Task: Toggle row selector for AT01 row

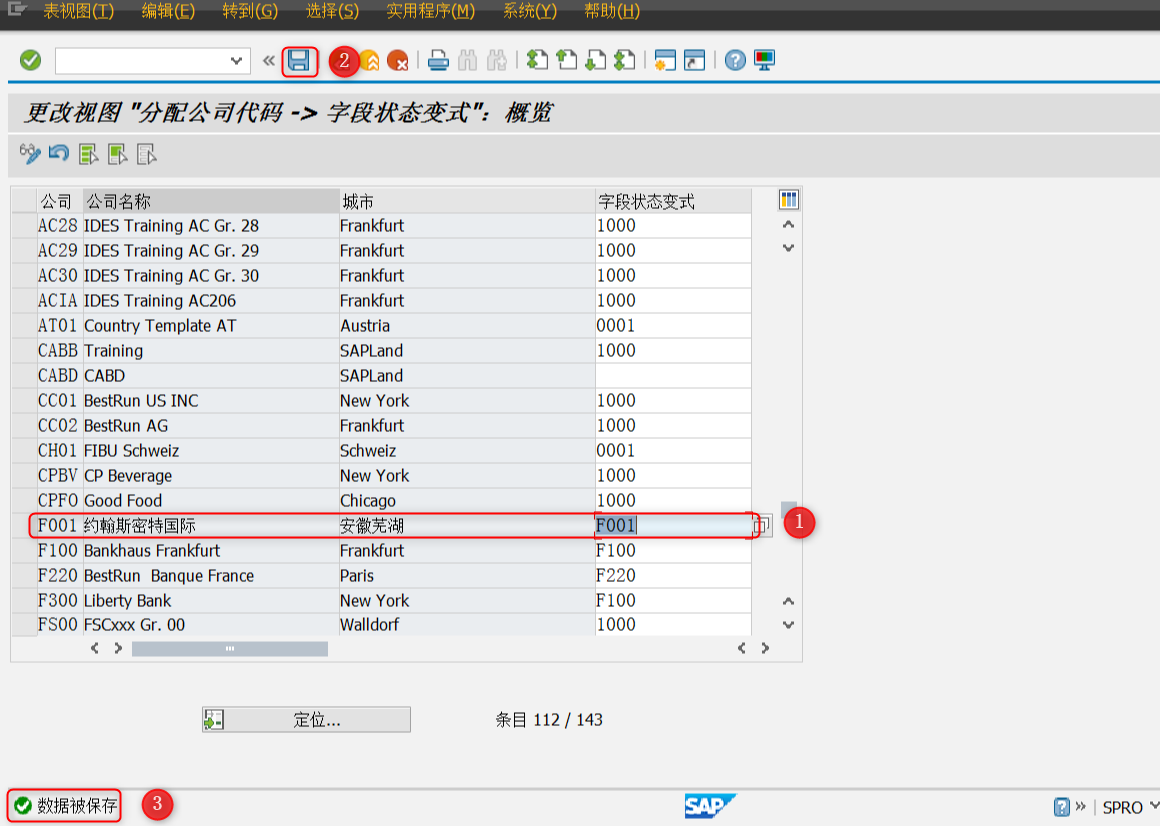Action: (x=24, y=325)
